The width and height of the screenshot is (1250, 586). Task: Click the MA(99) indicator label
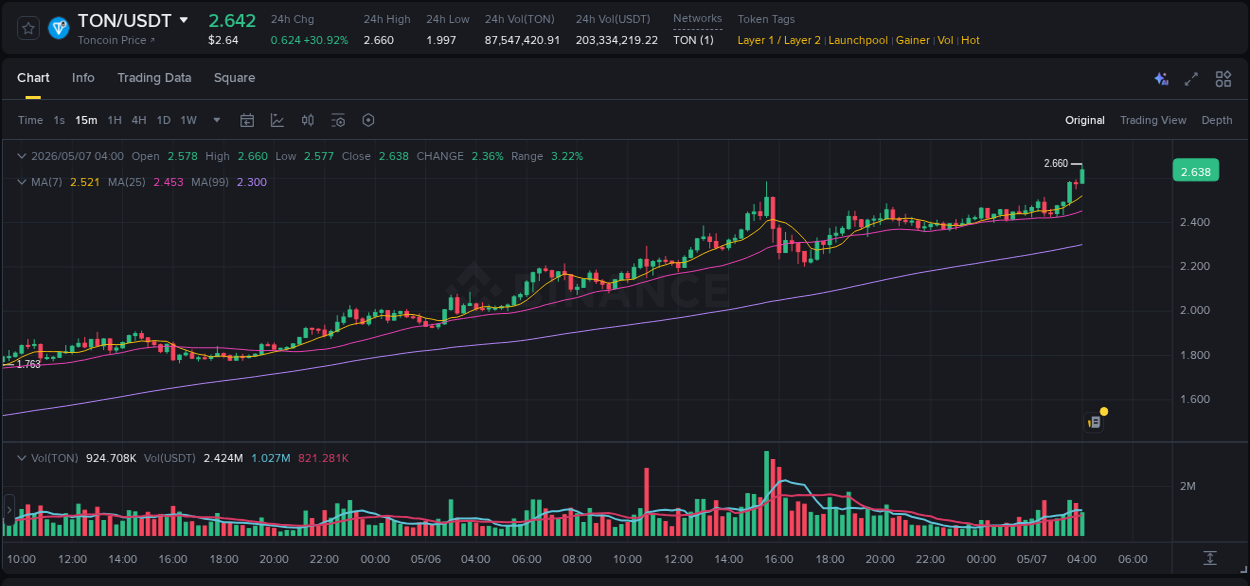tap(210, 182)
